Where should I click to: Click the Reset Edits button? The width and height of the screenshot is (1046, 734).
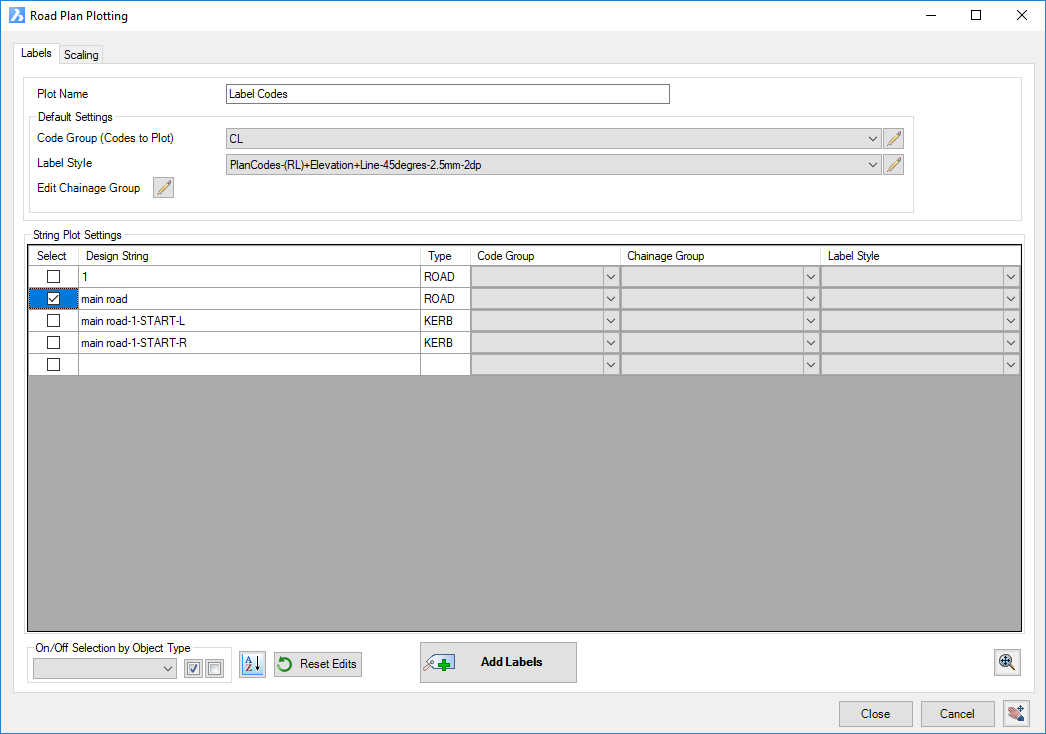[318, 664]
